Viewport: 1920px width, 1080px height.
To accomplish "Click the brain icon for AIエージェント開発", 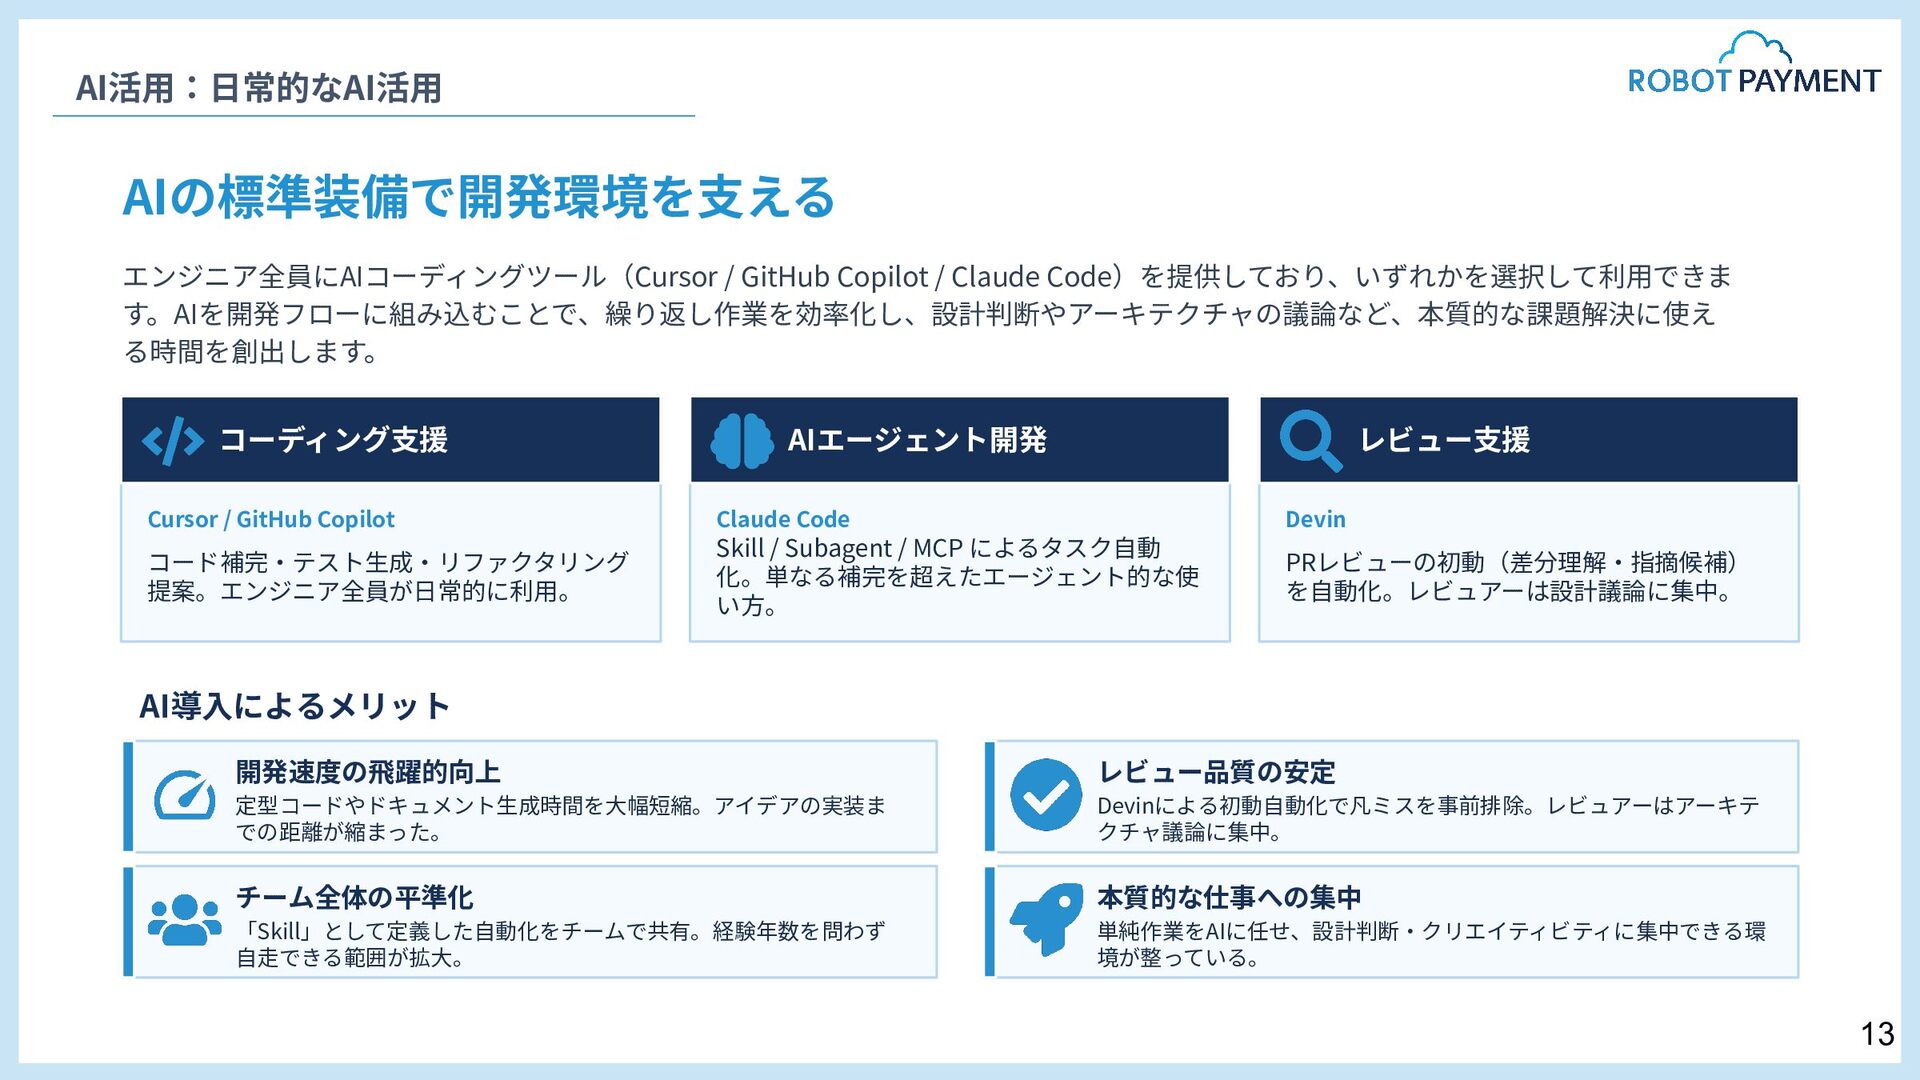I will [x=741, y=440].
